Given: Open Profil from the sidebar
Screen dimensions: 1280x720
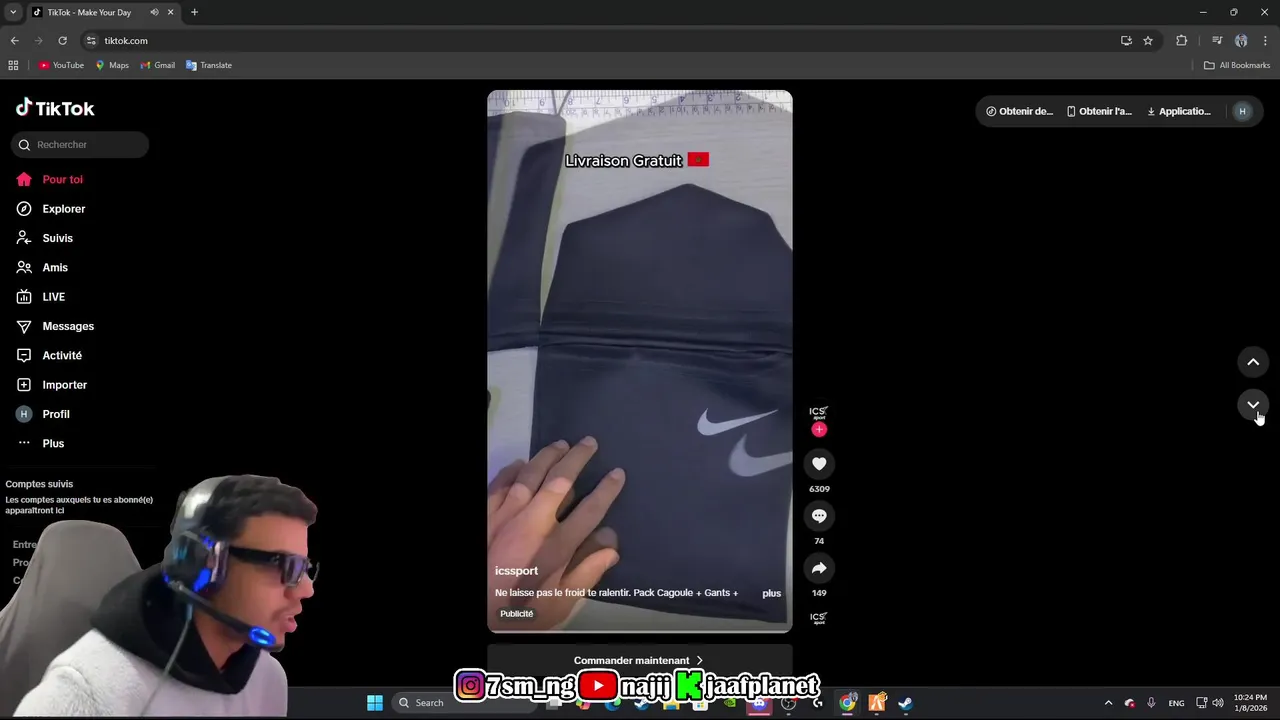Looking at the screenshot, I should coord(43,414).
